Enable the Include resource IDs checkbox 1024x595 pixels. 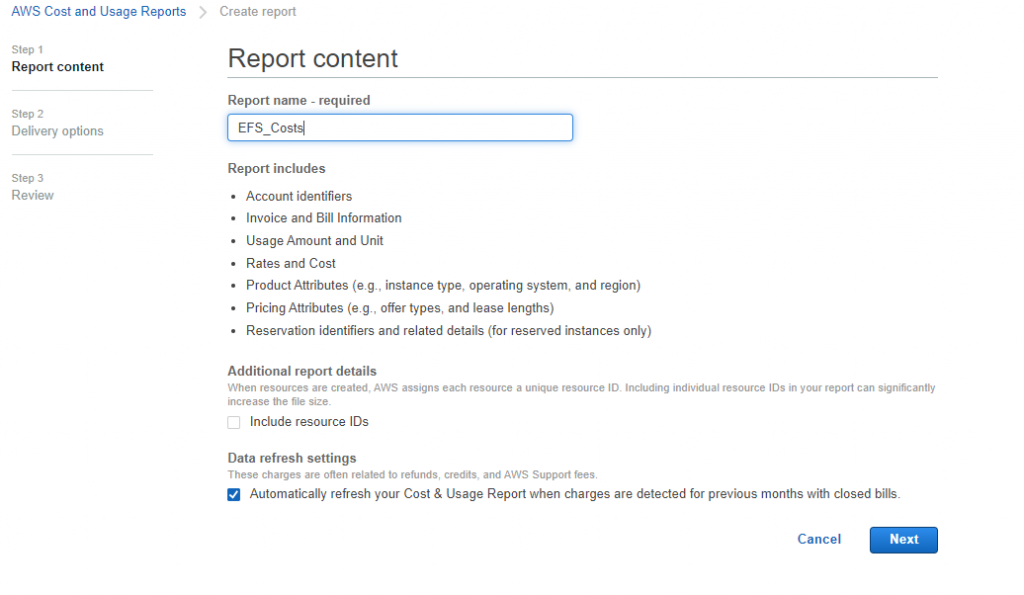[233, 422]
